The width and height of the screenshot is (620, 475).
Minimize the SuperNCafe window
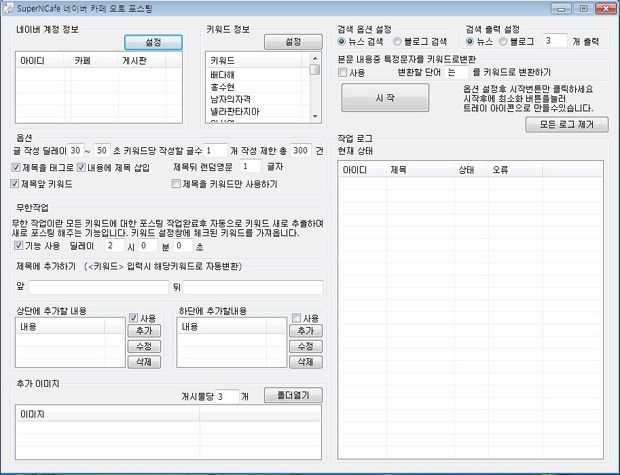tap(561, 8)
